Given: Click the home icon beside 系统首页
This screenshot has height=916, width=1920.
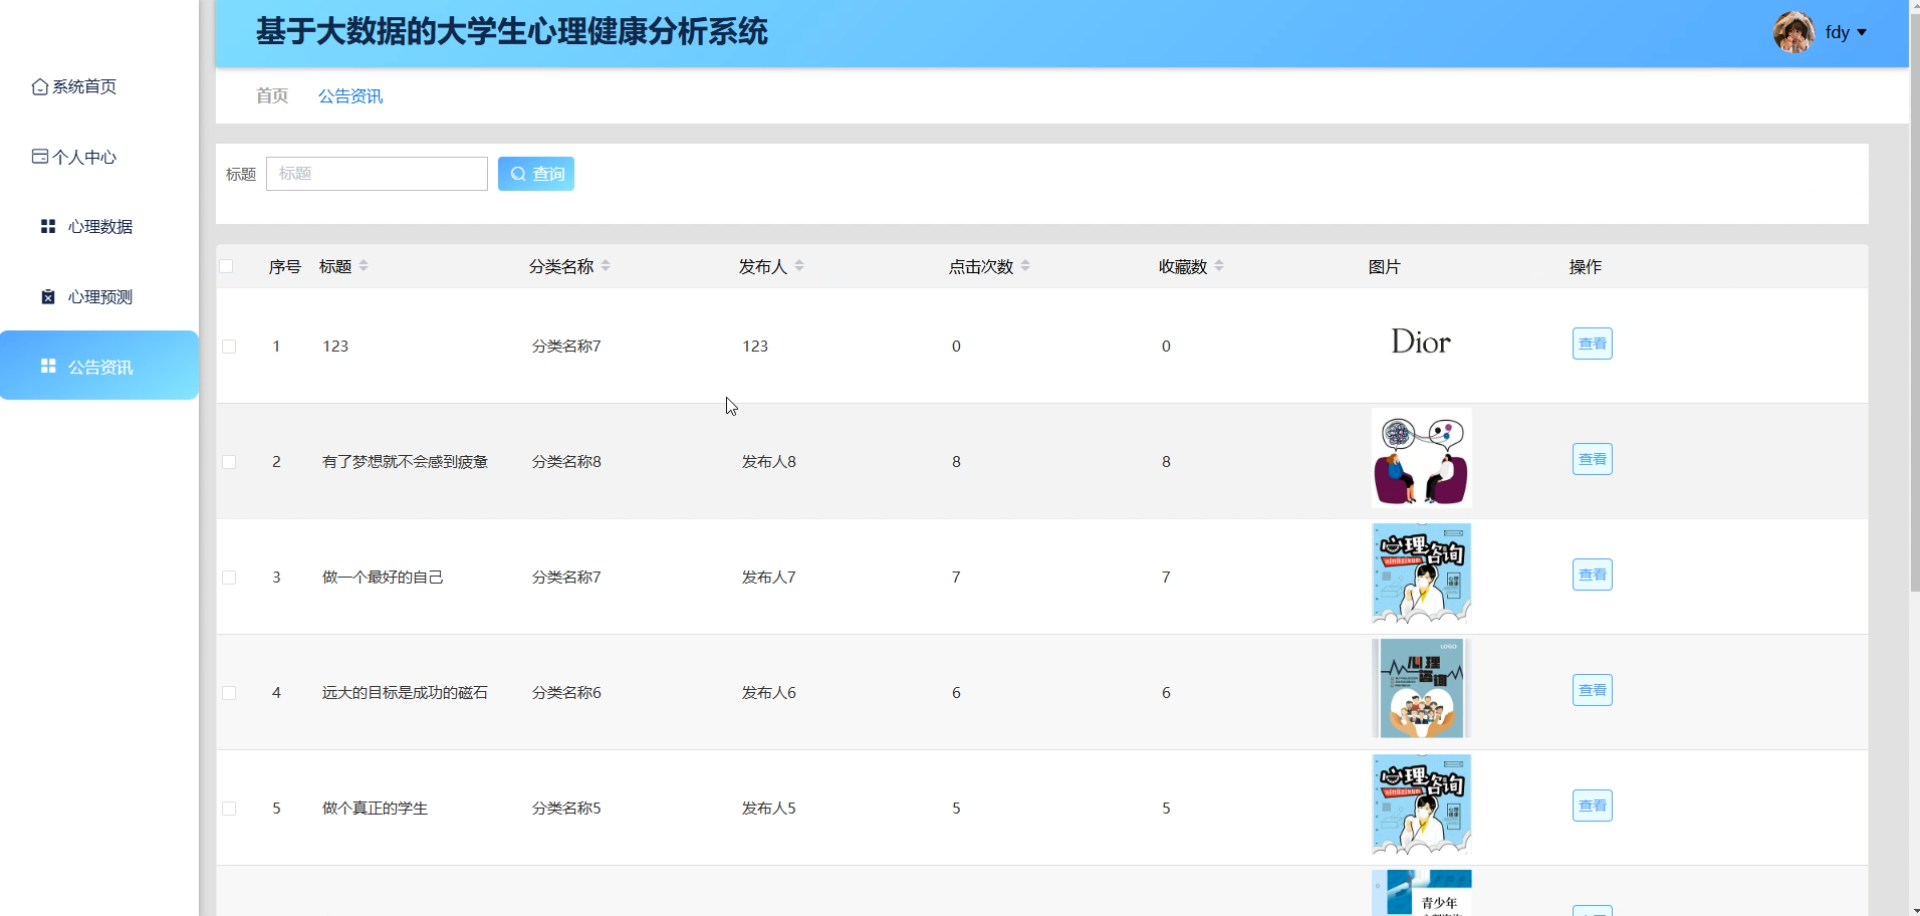Looking at the screenshot, I should 40,87.
